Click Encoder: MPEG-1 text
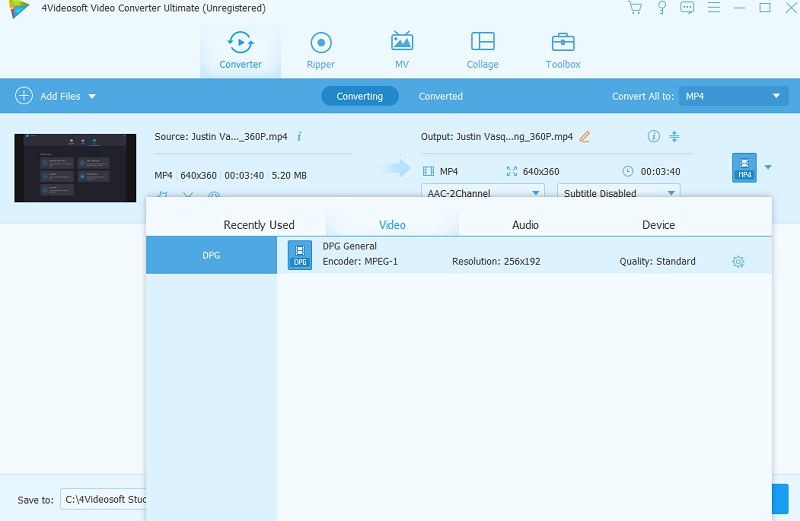 [x=360, y=261]
